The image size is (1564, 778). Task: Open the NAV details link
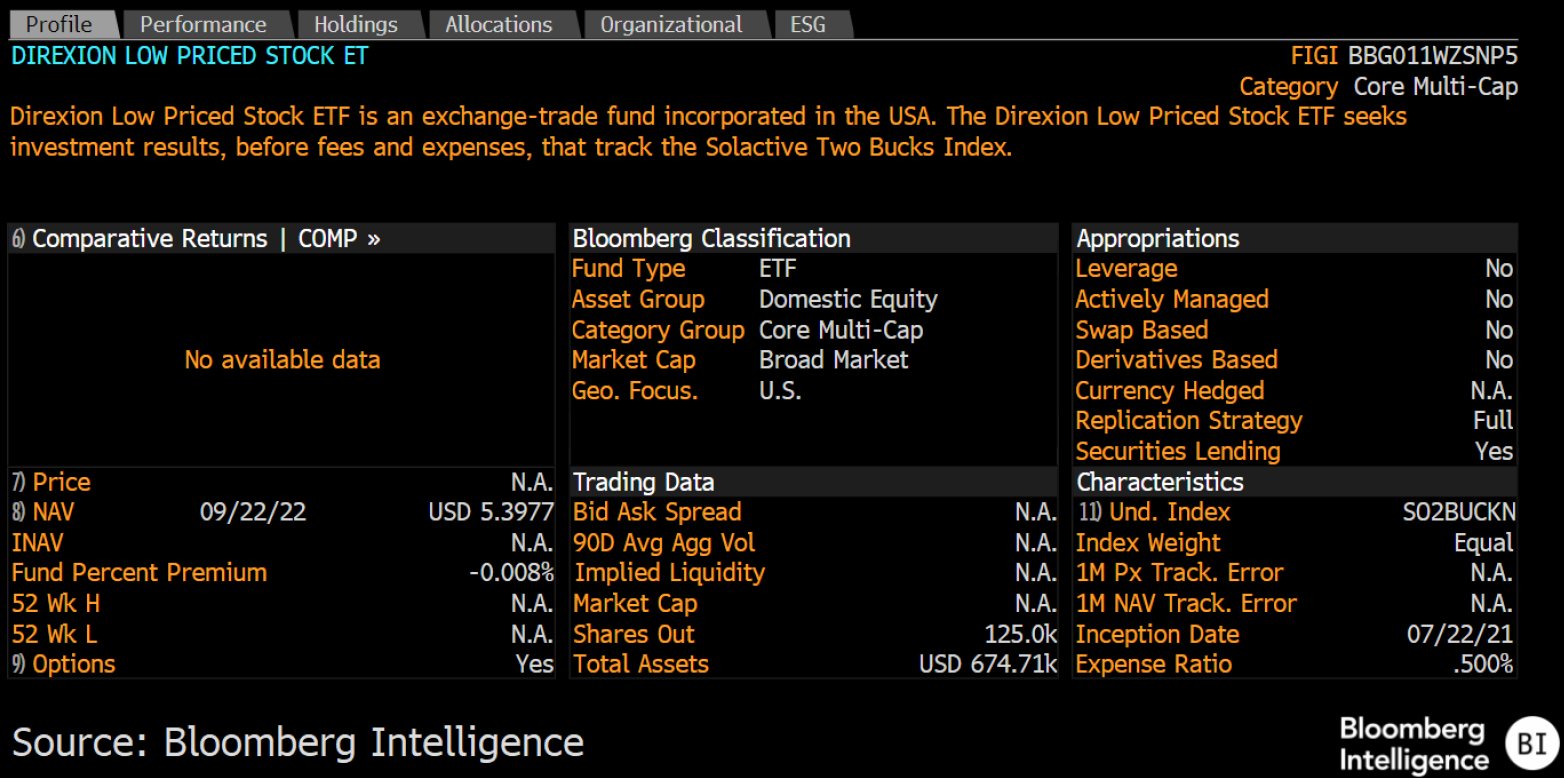coord(53,512)
